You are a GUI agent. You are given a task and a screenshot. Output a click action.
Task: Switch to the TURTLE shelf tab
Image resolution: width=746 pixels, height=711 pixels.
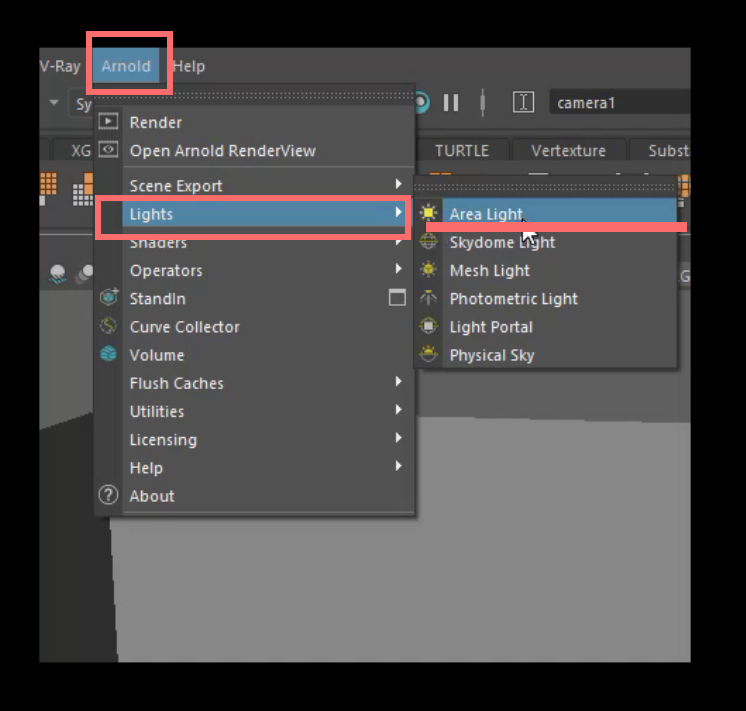click(462, 150)
